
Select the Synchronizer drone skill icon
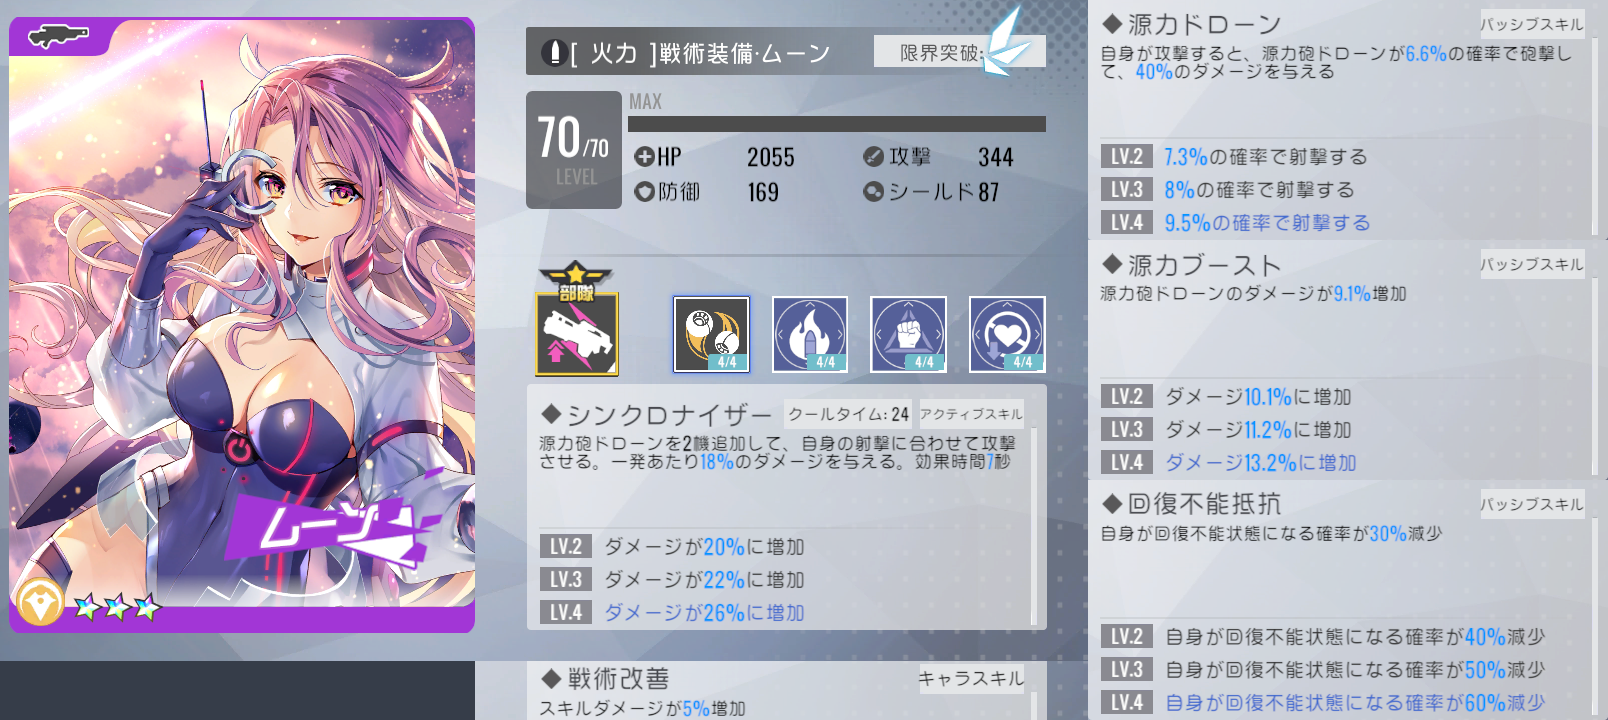[x=711, y=334]
